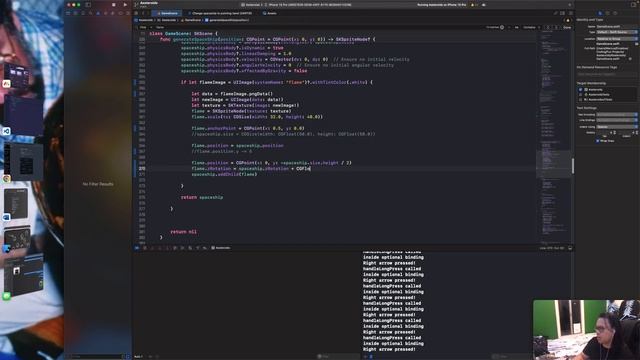640x360 pixels.
Task: Open the Indent Using dropdown
Action: pyautogui.click(x=617, y=127)
